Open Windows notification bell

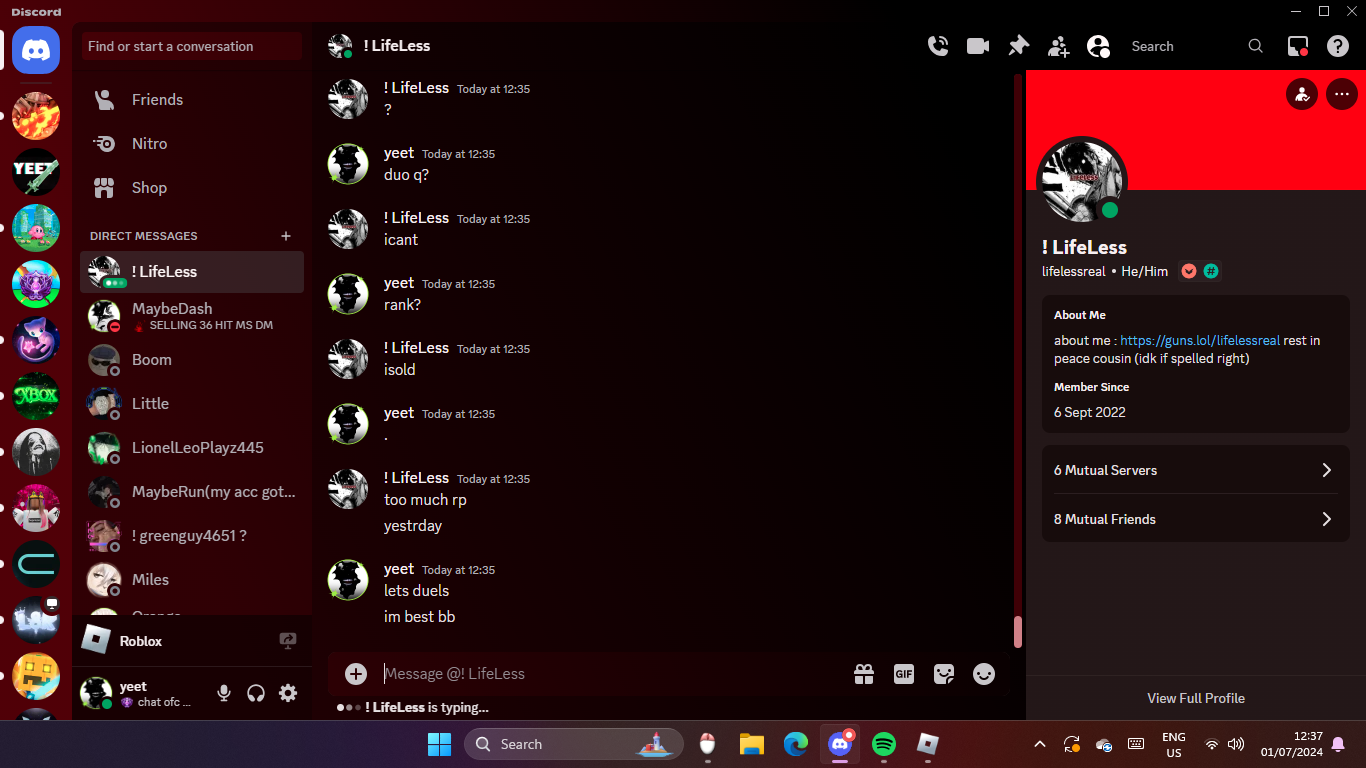(x=1338, y=744)
